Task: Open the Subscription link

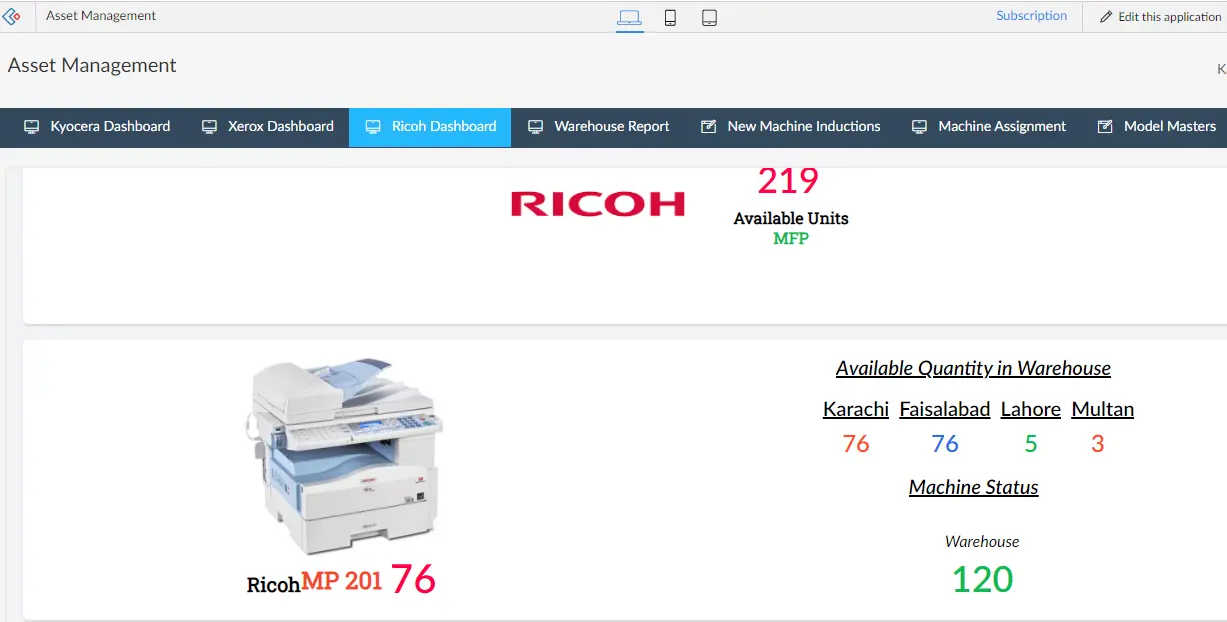Action: coord(1031,16)
